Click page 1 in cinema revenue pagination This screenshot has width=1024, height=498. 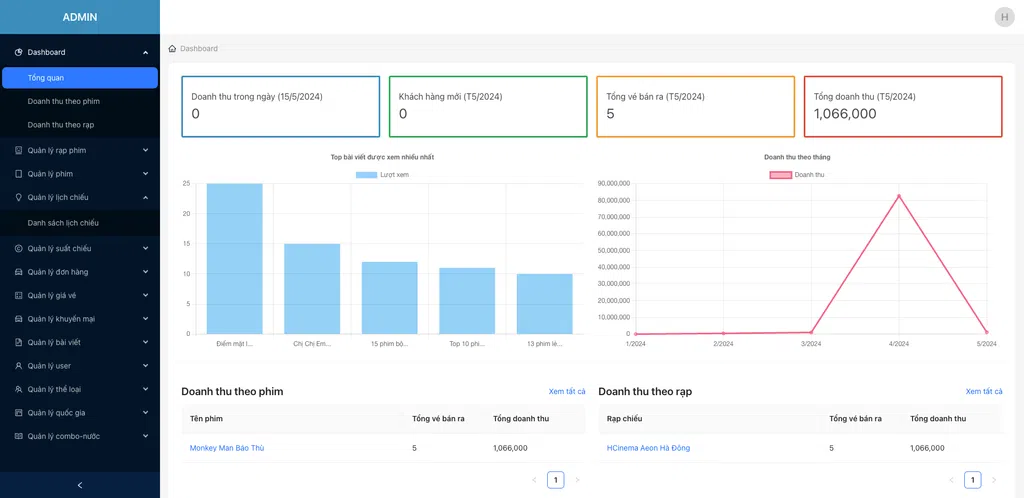pyautogui.click(x=972, y=480)
